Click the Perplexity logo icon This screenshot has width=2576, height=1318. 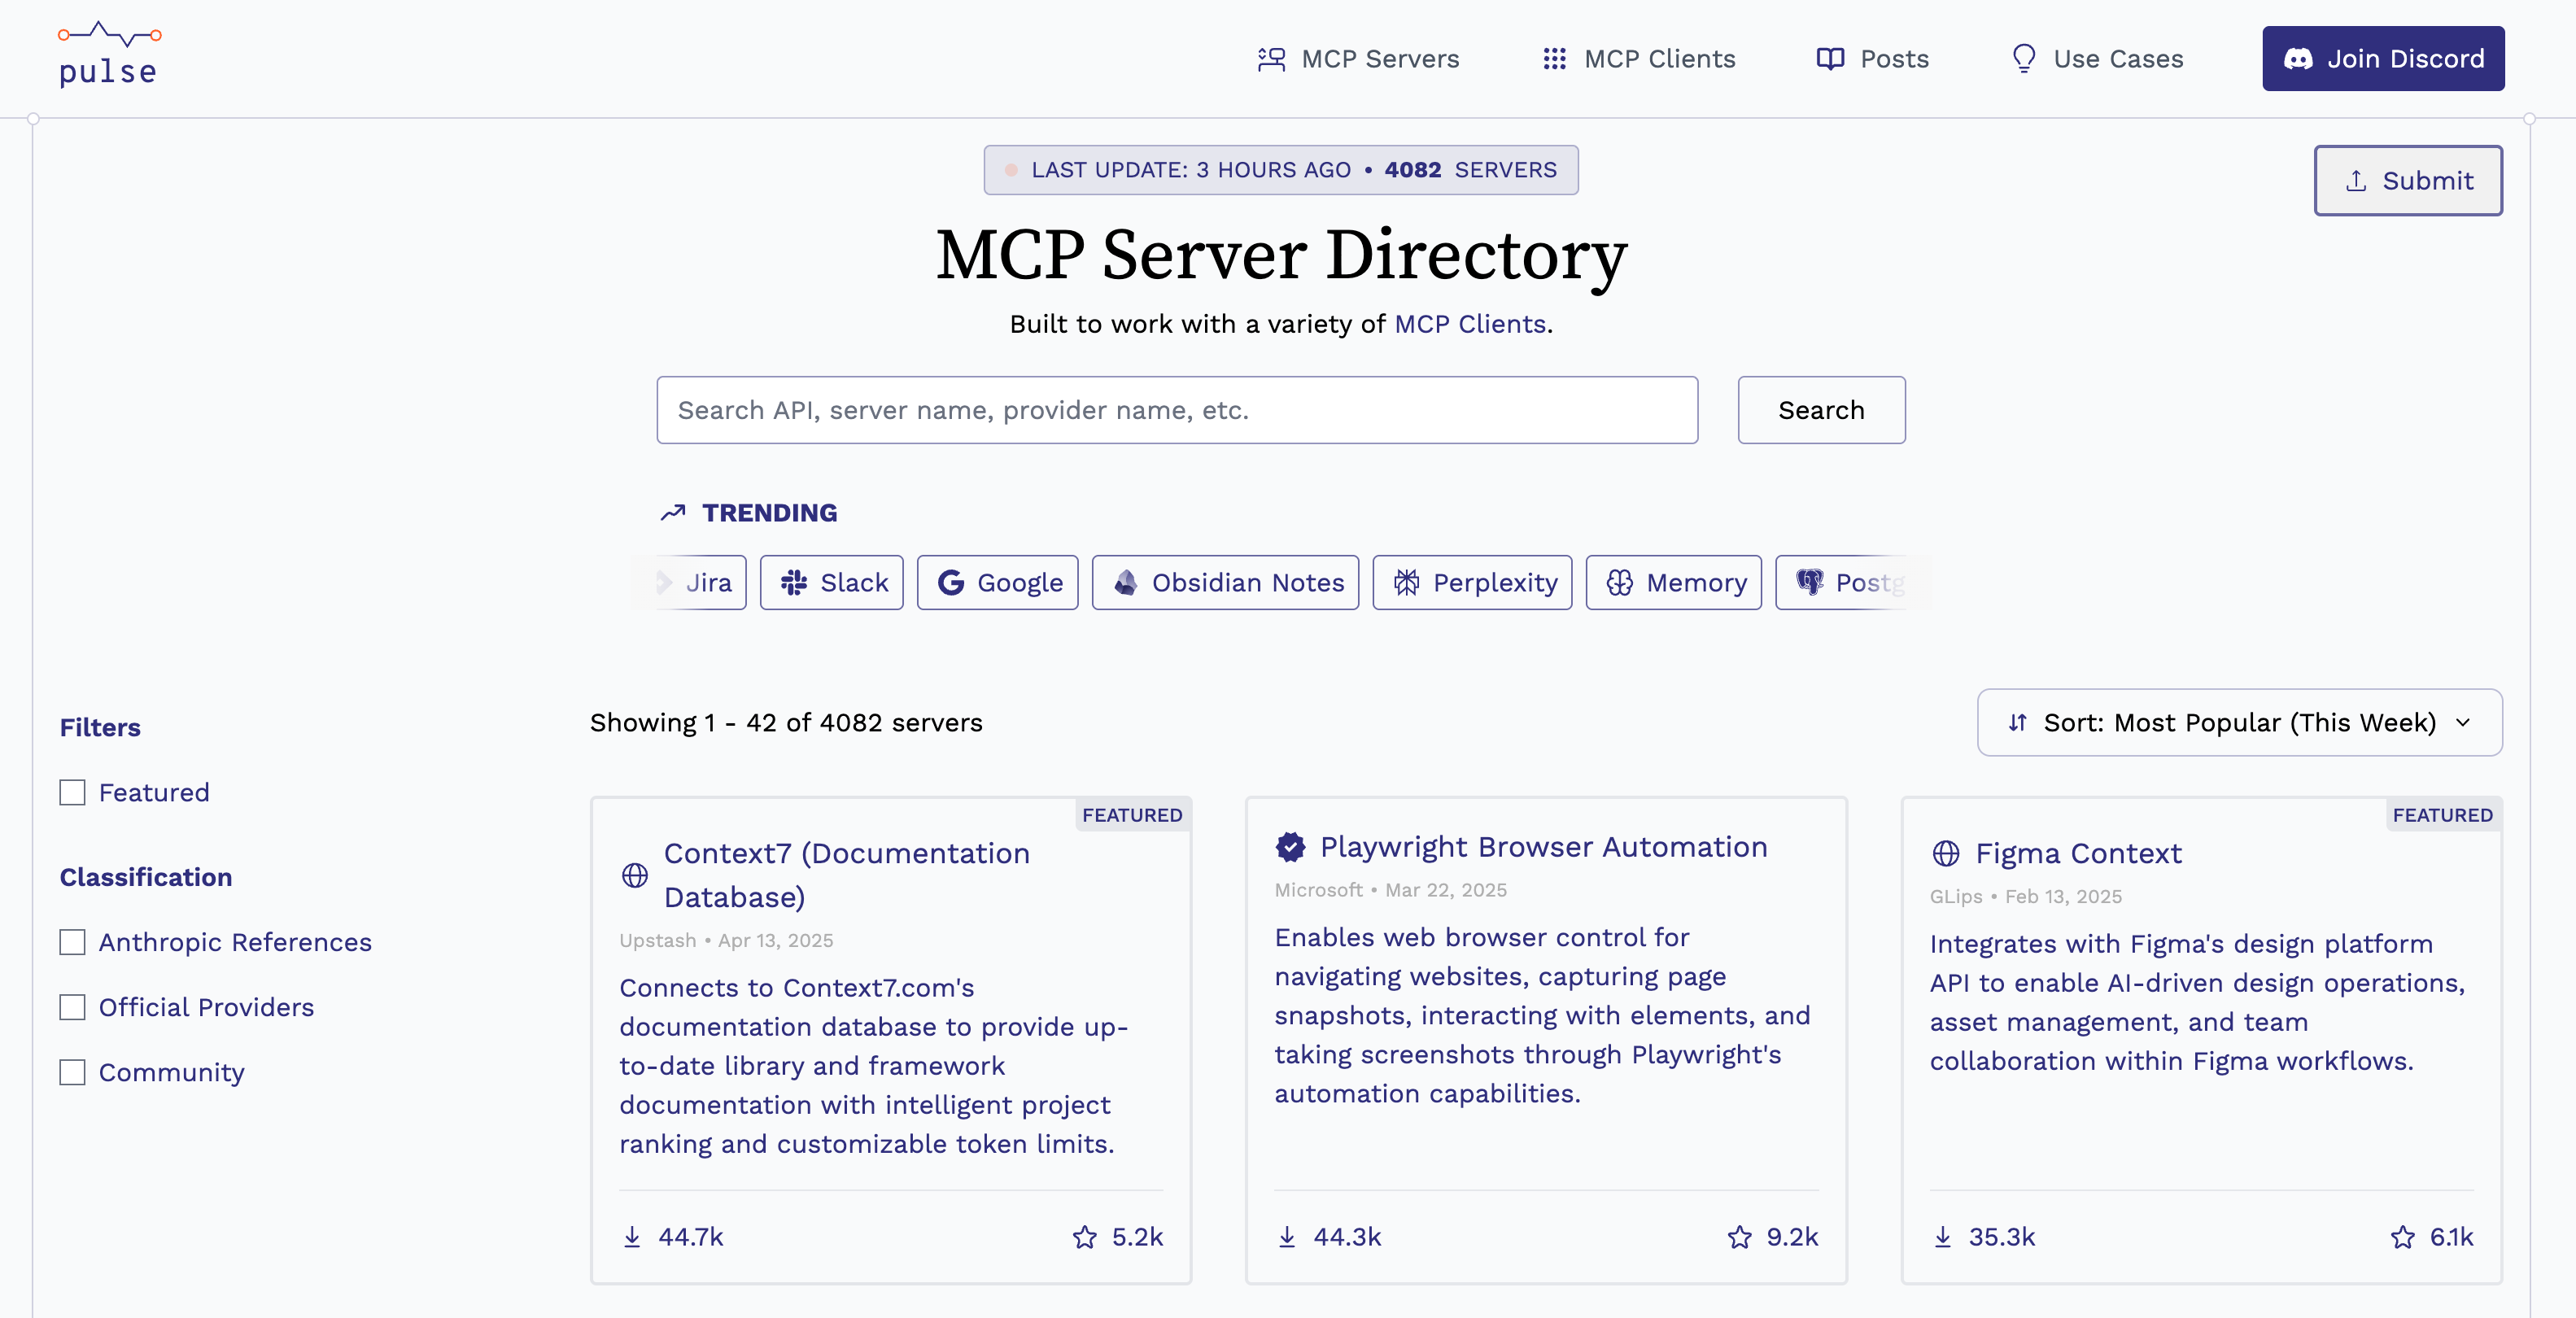point(1407,583)
